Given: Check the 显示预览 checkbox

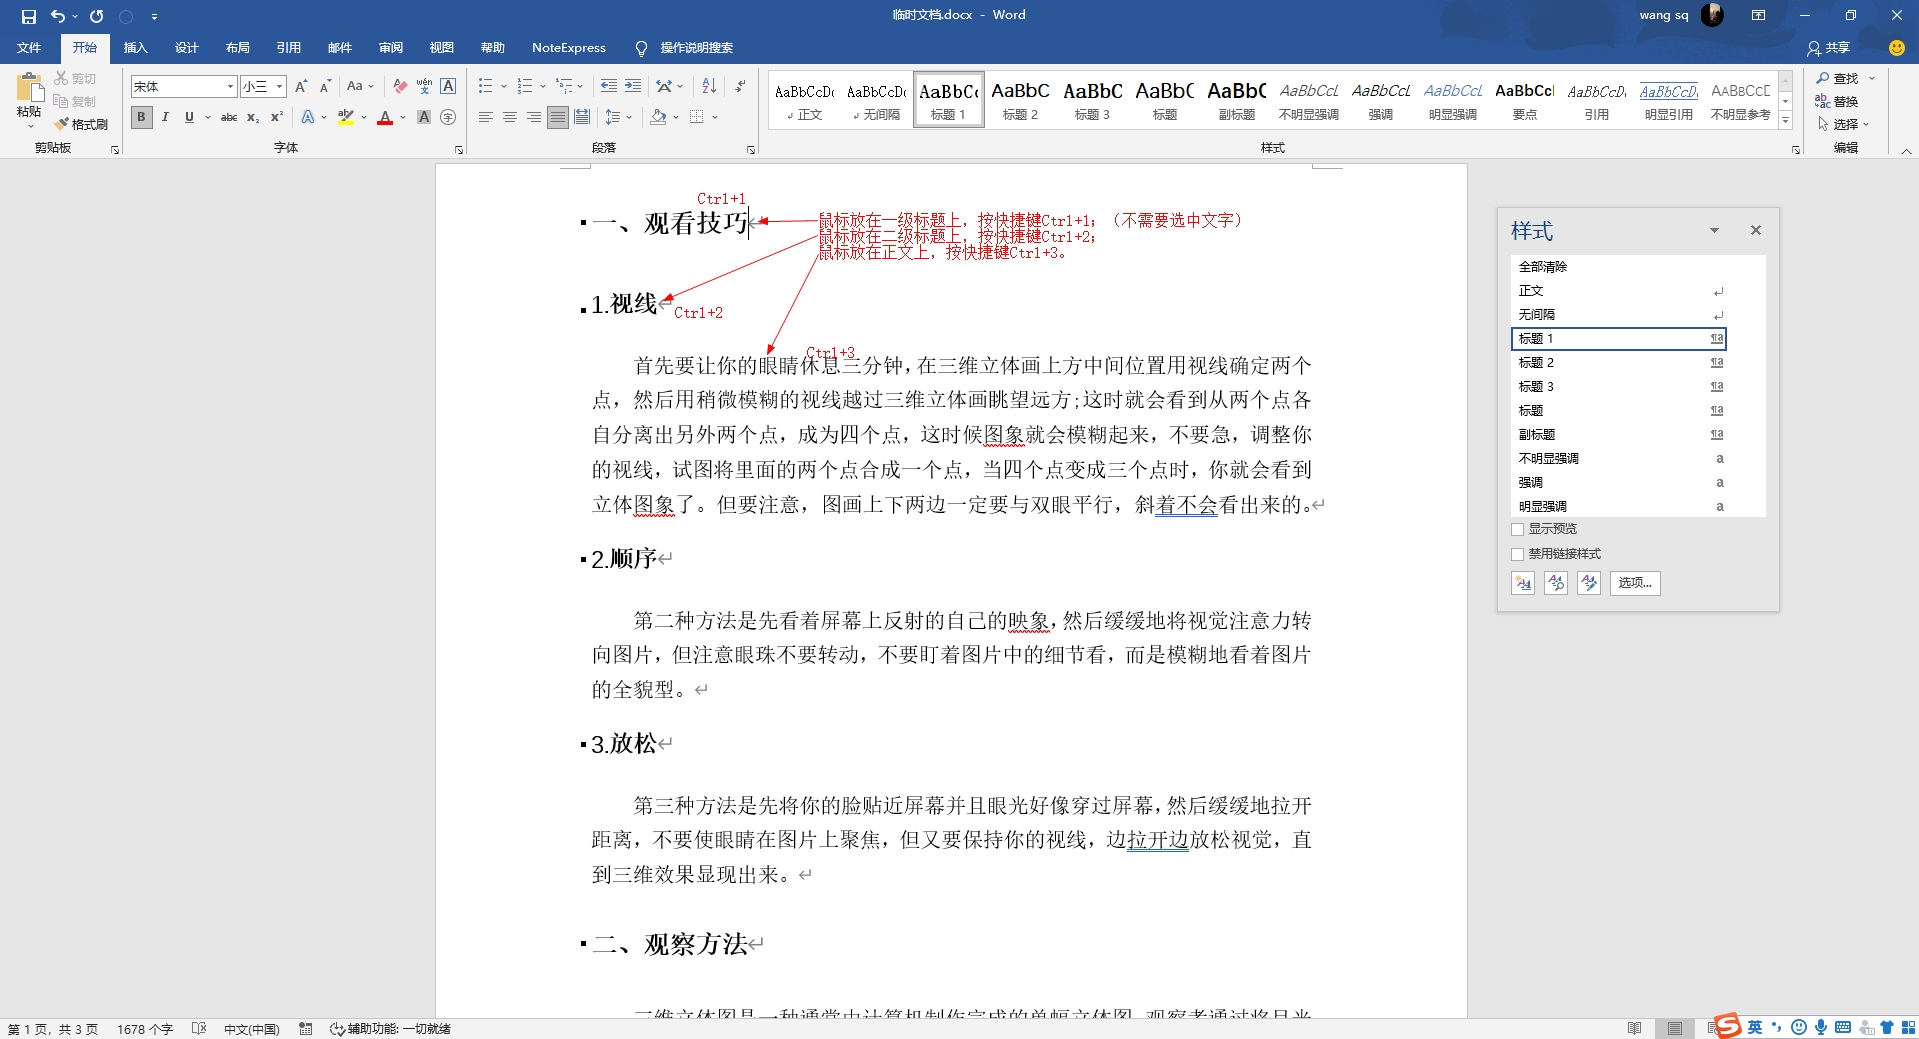Looking at the screenshot, I should (x=1517, y=529).
